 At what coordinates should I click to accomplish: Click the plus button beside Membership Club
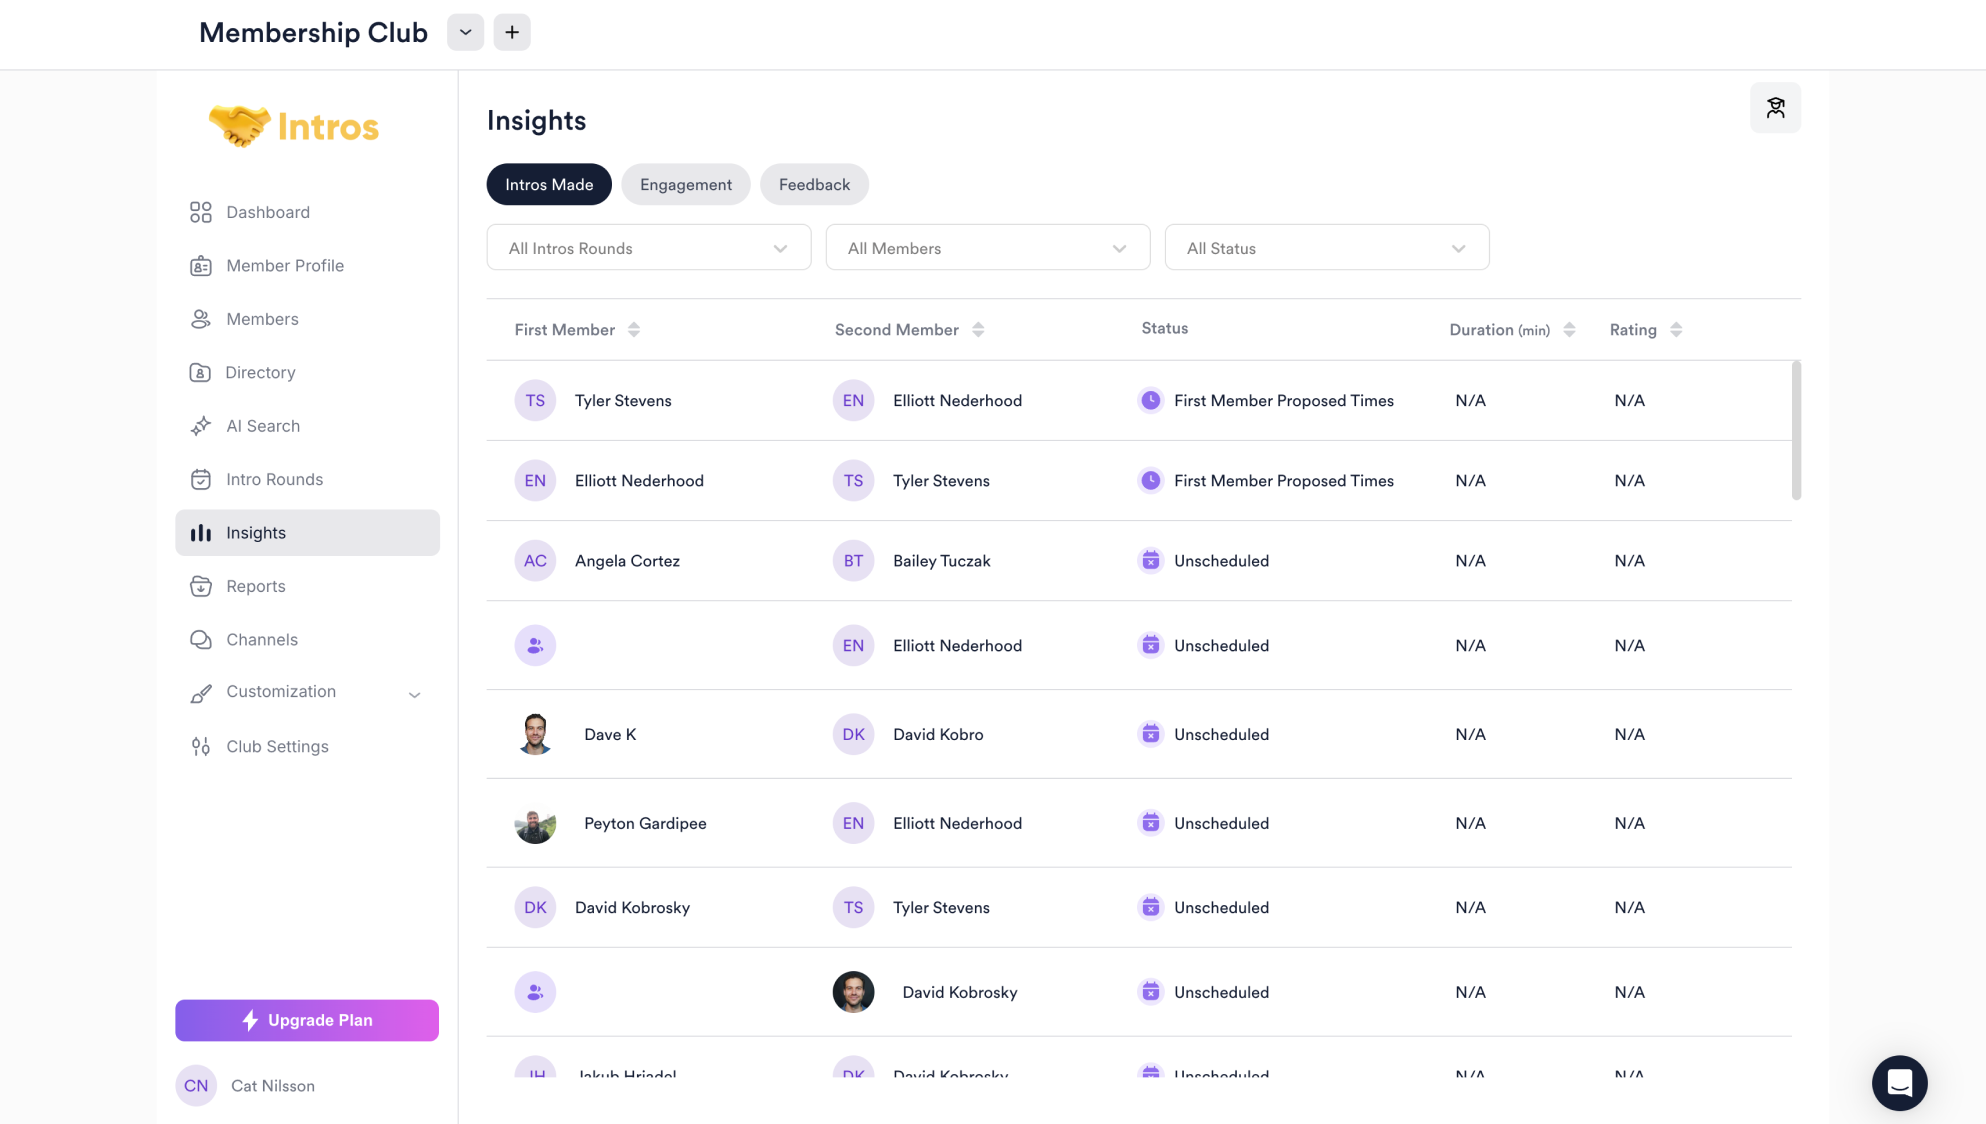[x=512, y=32]
